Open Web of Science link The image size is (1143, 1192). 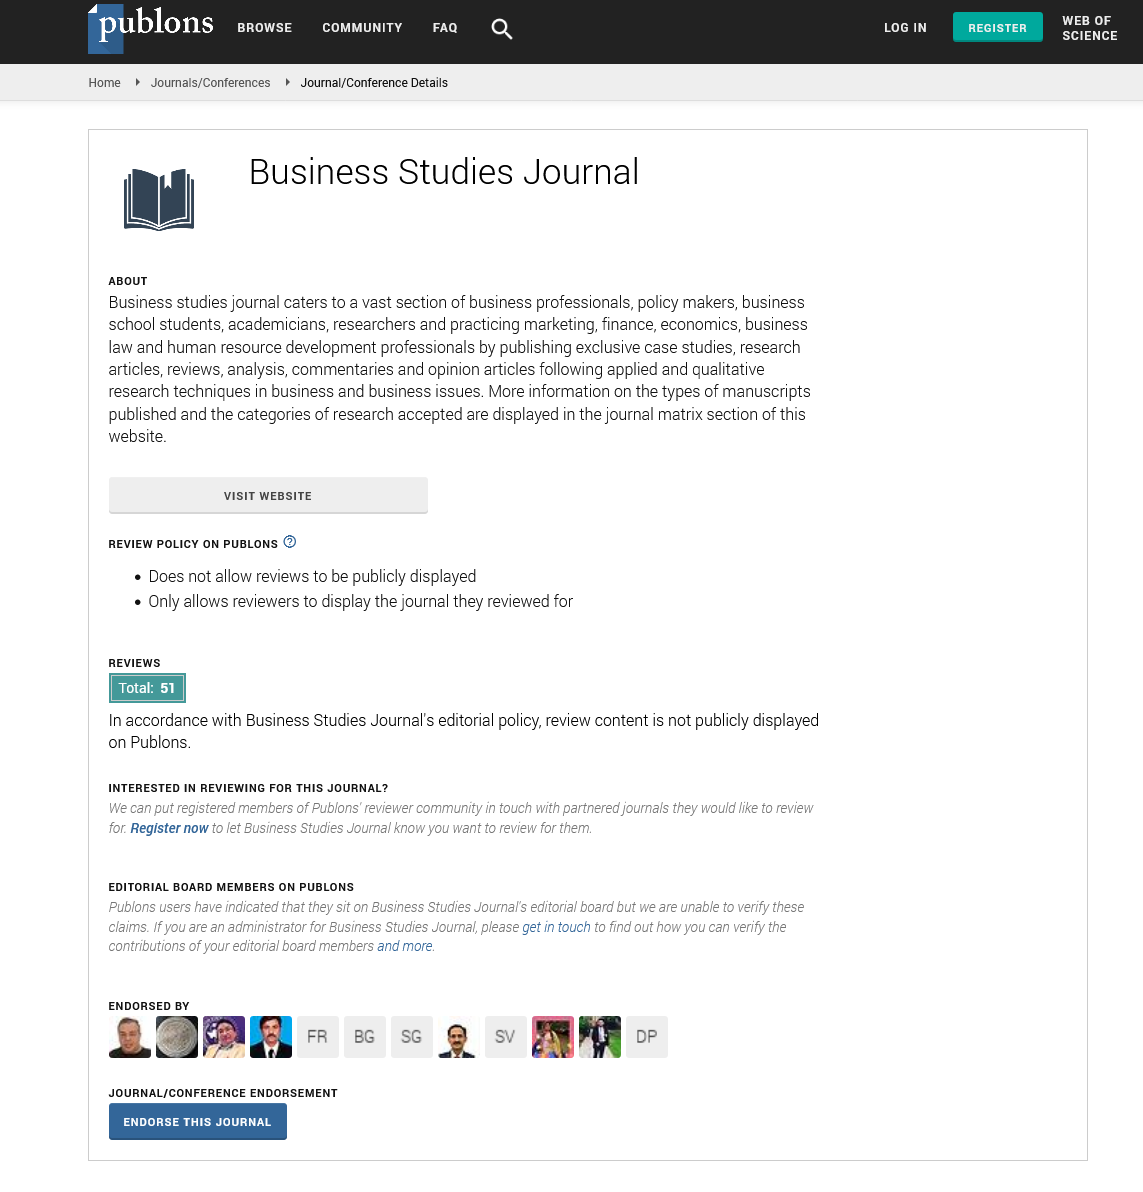[1090, 28]
